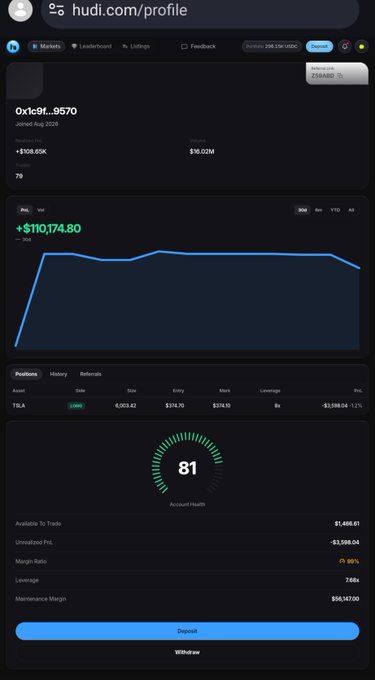Click the position size 6,003.42
This screenshot has height=680, width=375.
click(126, 405)
